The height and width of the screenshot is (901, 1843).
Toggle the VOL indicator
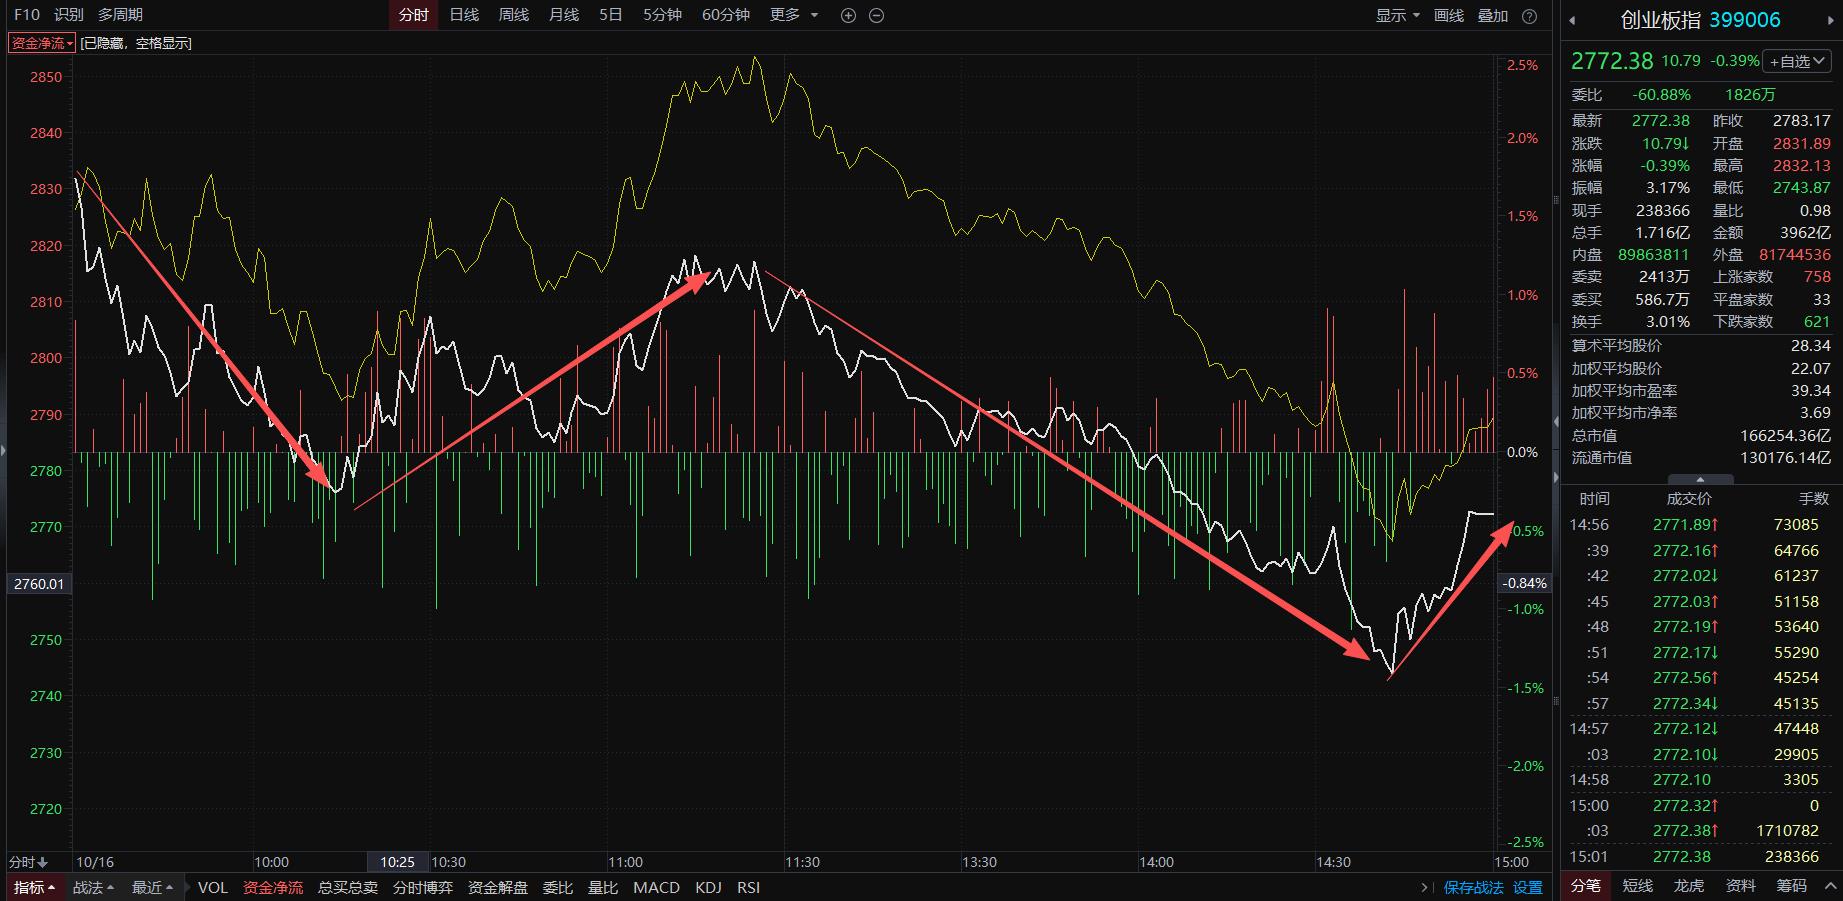coord(213,887)
